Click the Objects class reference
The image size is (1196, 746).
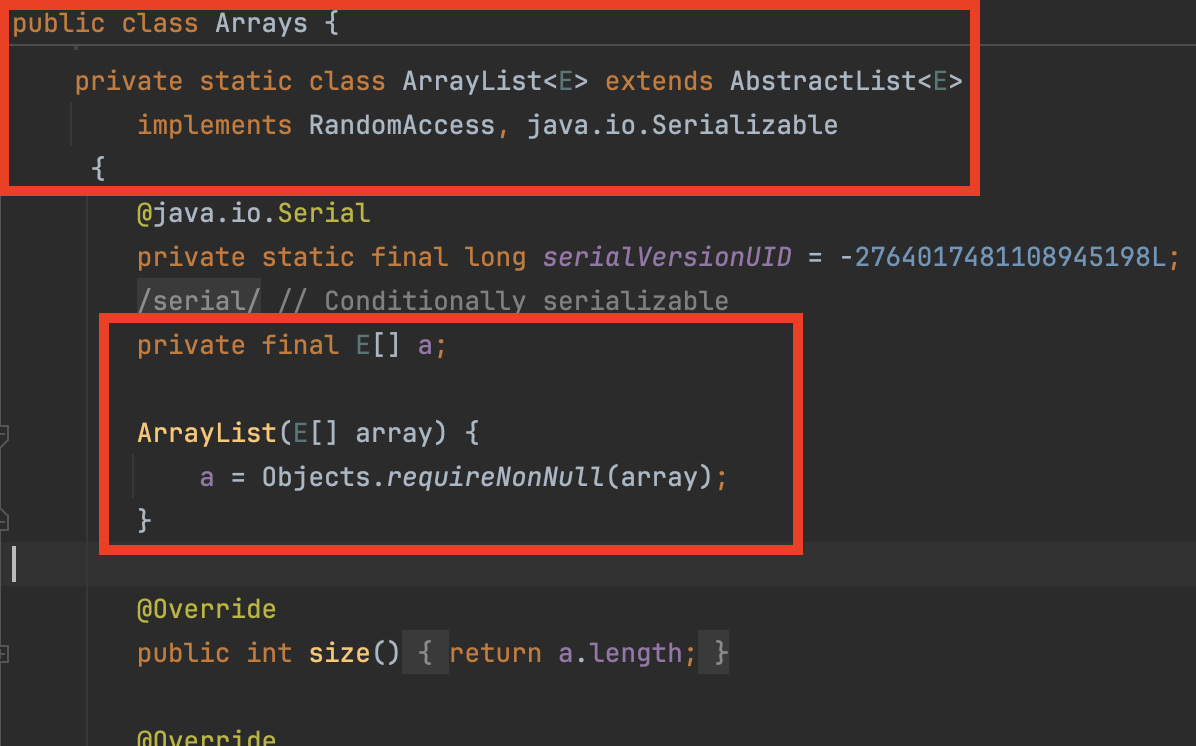pyautogui.click(x=316, y=478)
